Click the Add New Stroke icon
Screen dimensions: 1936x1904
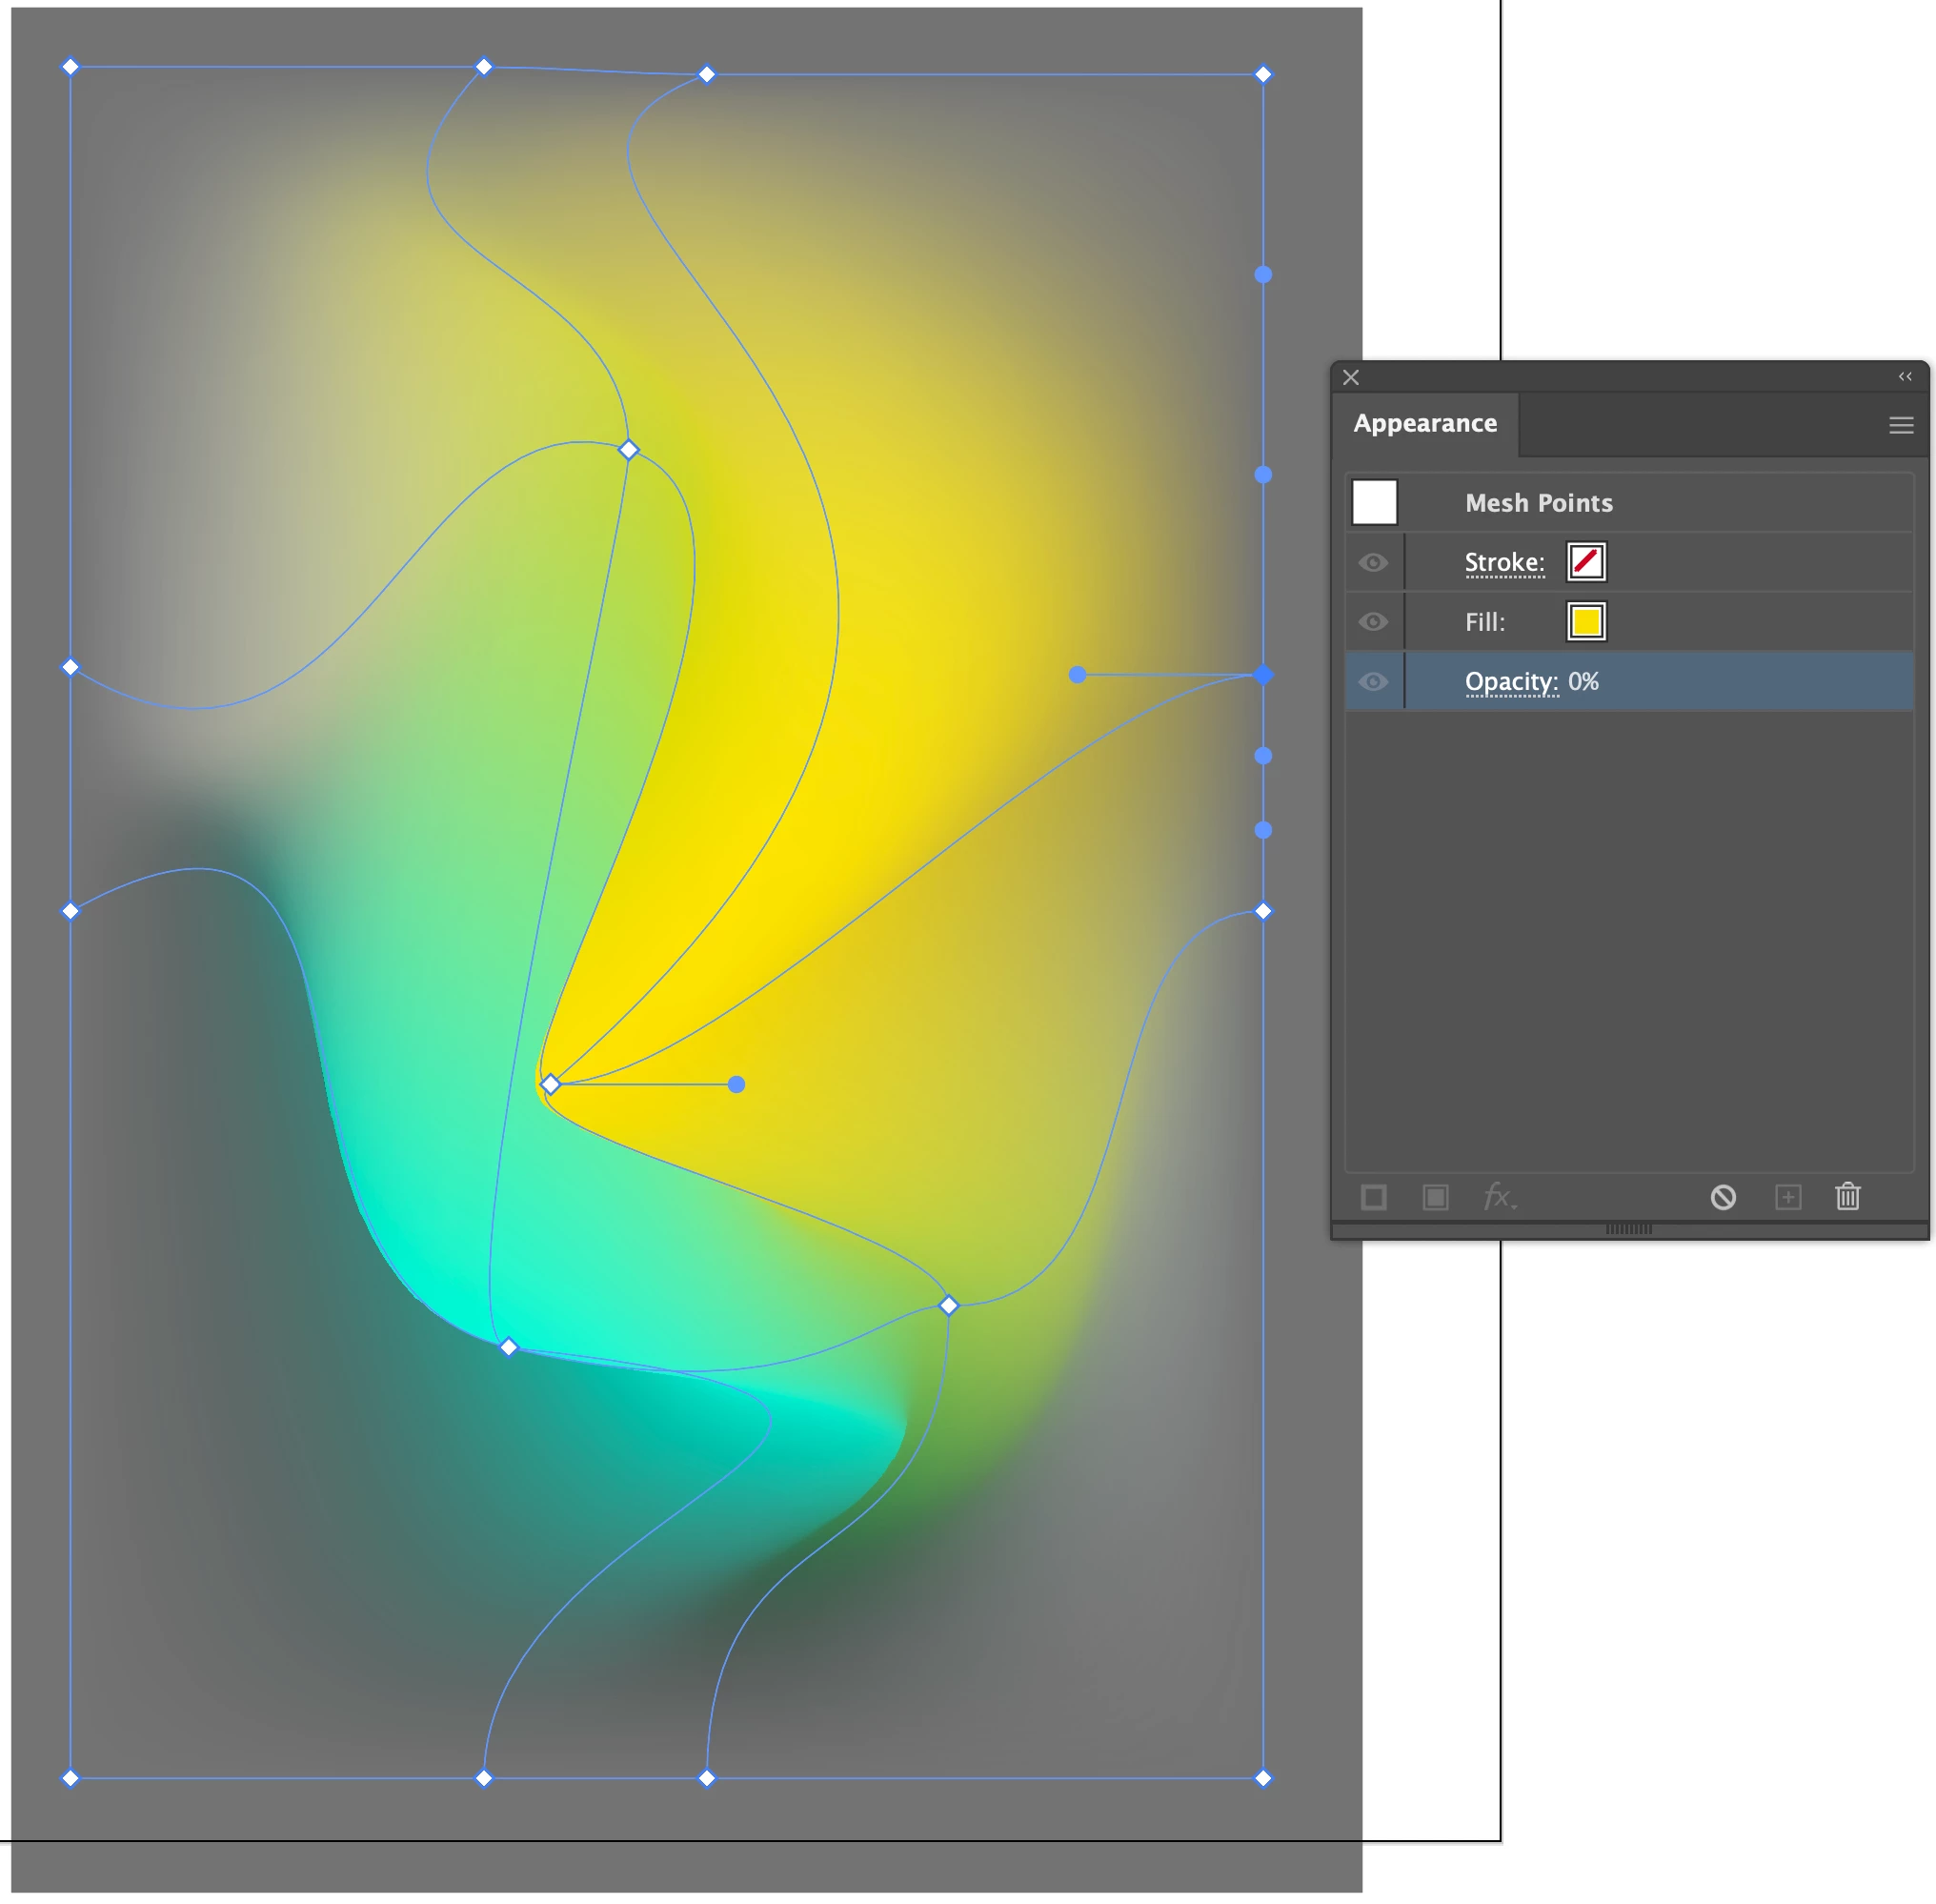tap(1374, 1197)
